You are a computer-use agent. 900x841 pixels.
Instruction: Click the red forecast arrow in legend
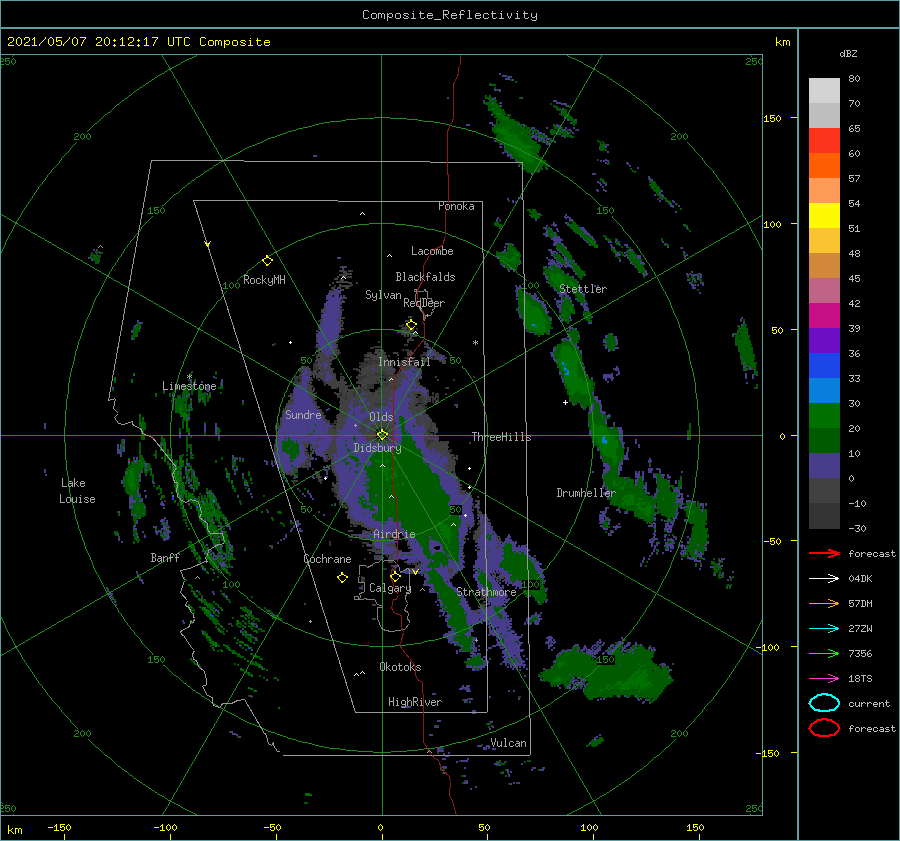[x=824, y=553]
